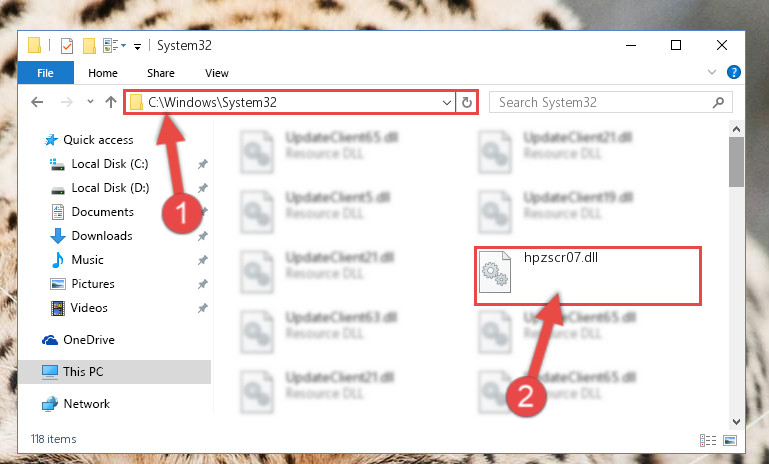Switch to Large icons view in status bar
769x464 pixels.
[x=730, y=440]
